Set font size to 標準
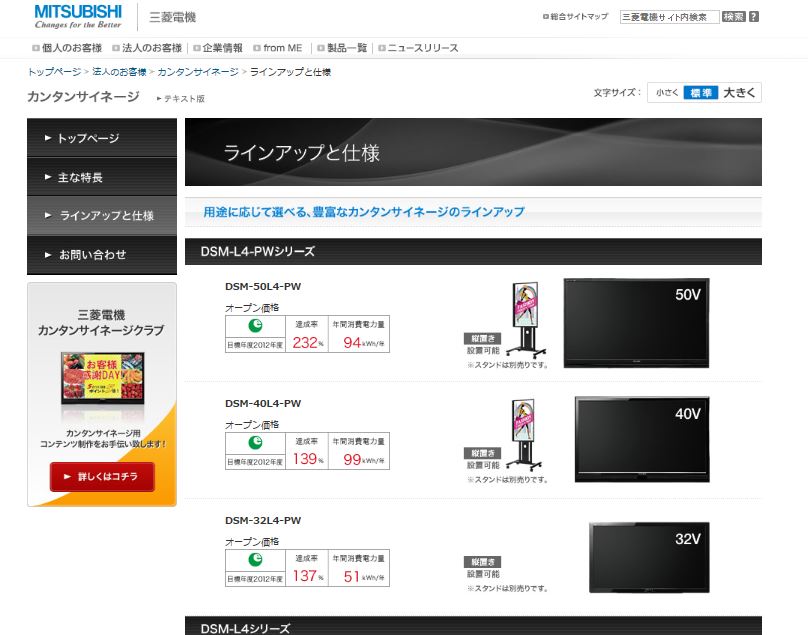Screen dimensions: 808x635 (x=700, y=93)
